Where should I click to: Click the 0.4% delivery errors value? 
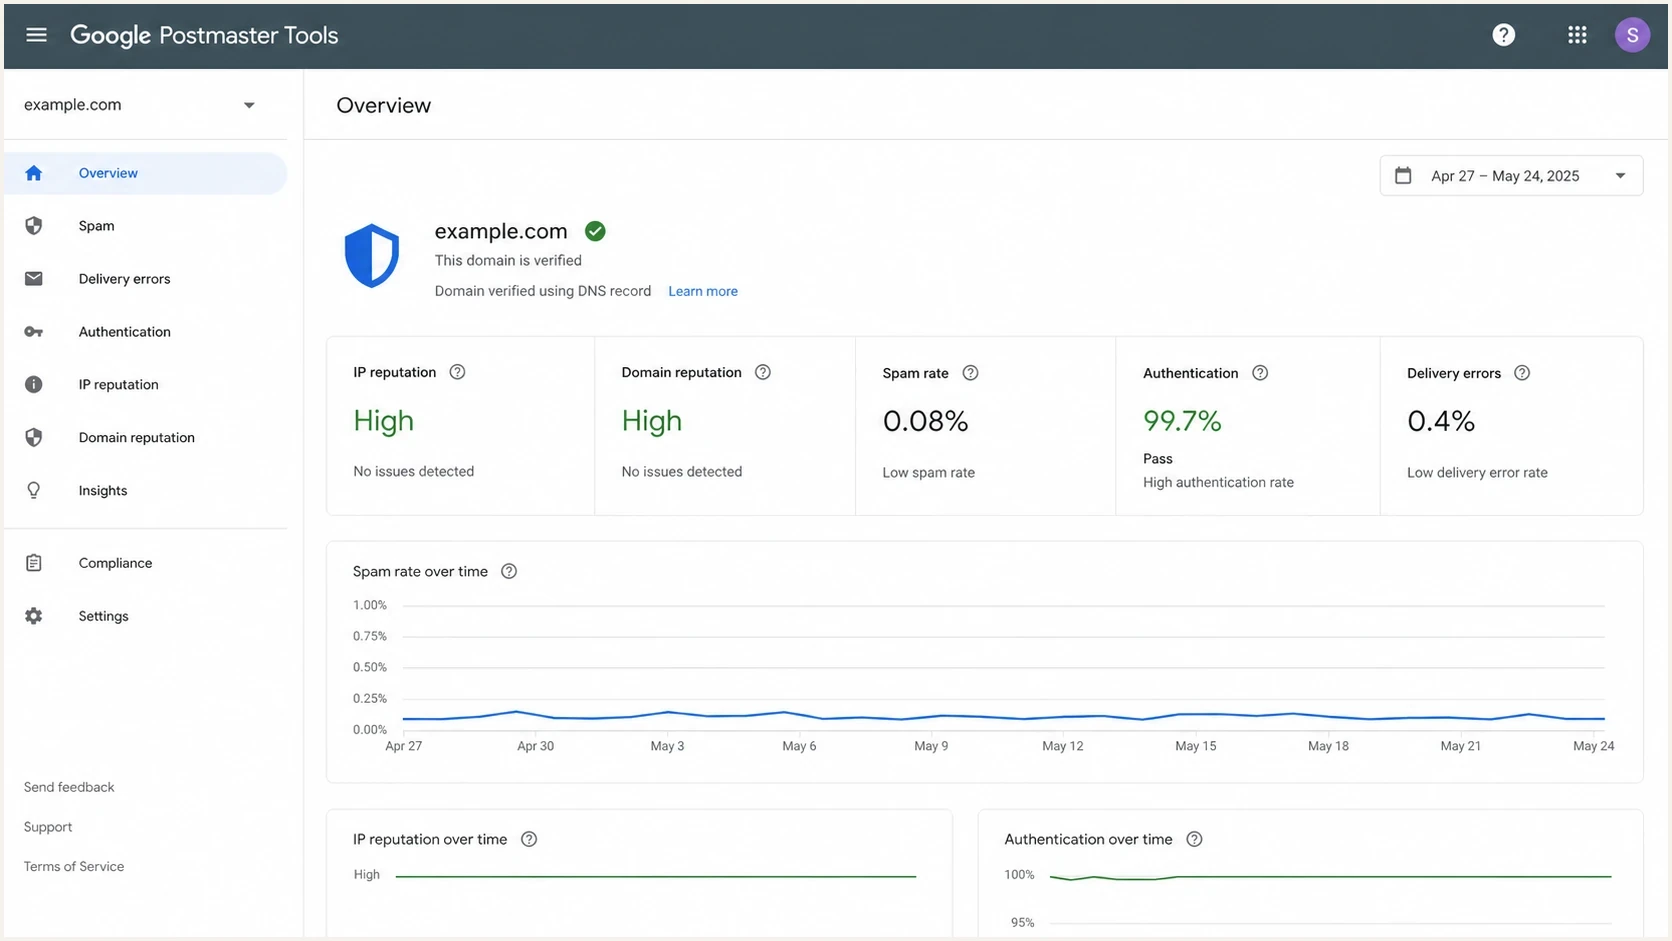click(x=1441, y=421)
